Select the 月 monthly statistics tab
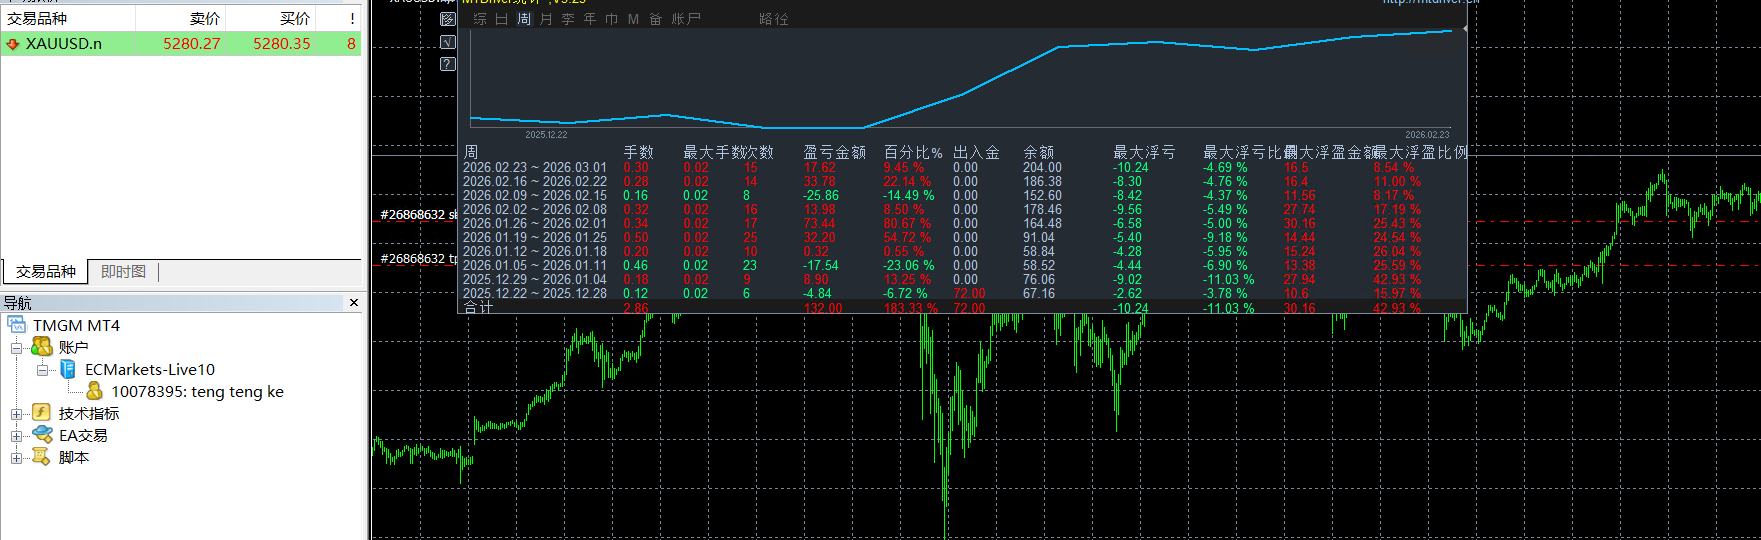The width and height of the screenshot is (1761, 540). point(546,19)
